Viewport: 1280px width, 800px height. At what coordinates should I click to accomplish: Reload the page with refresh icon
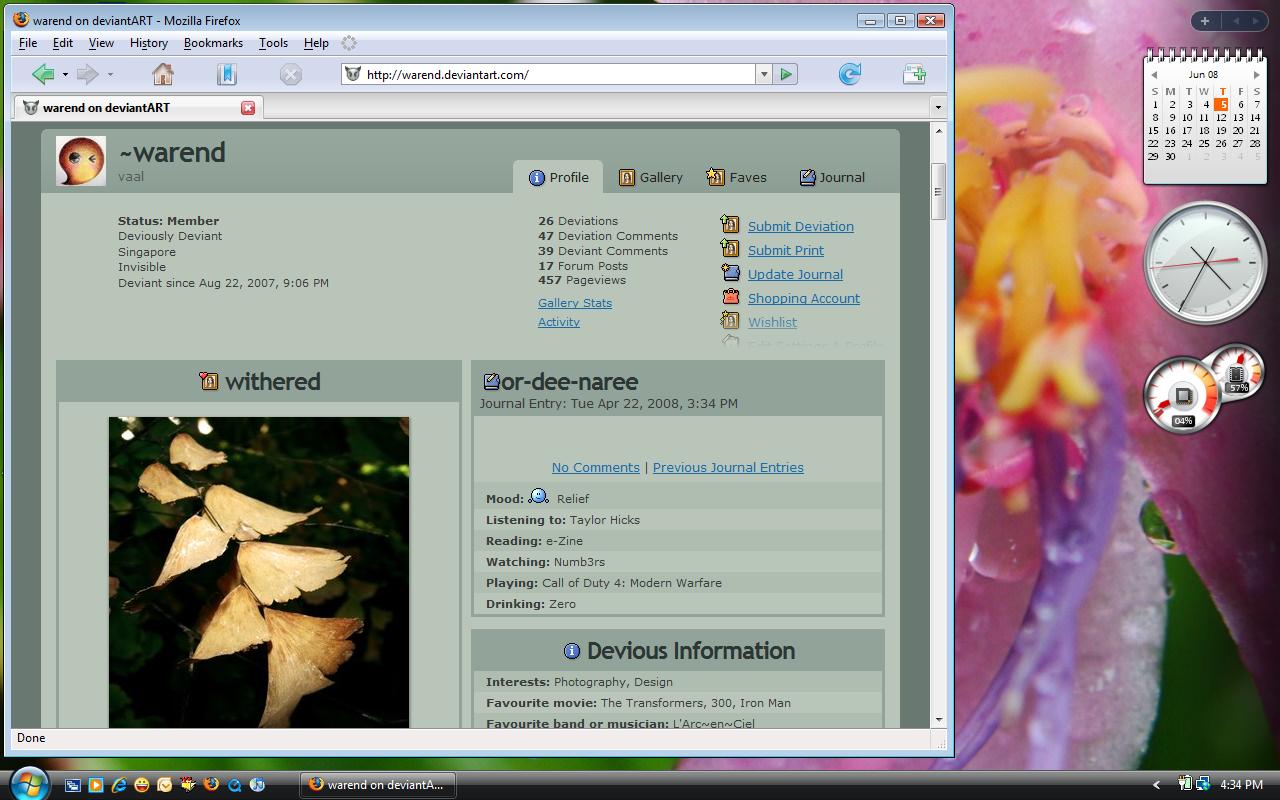pos(850,74)
